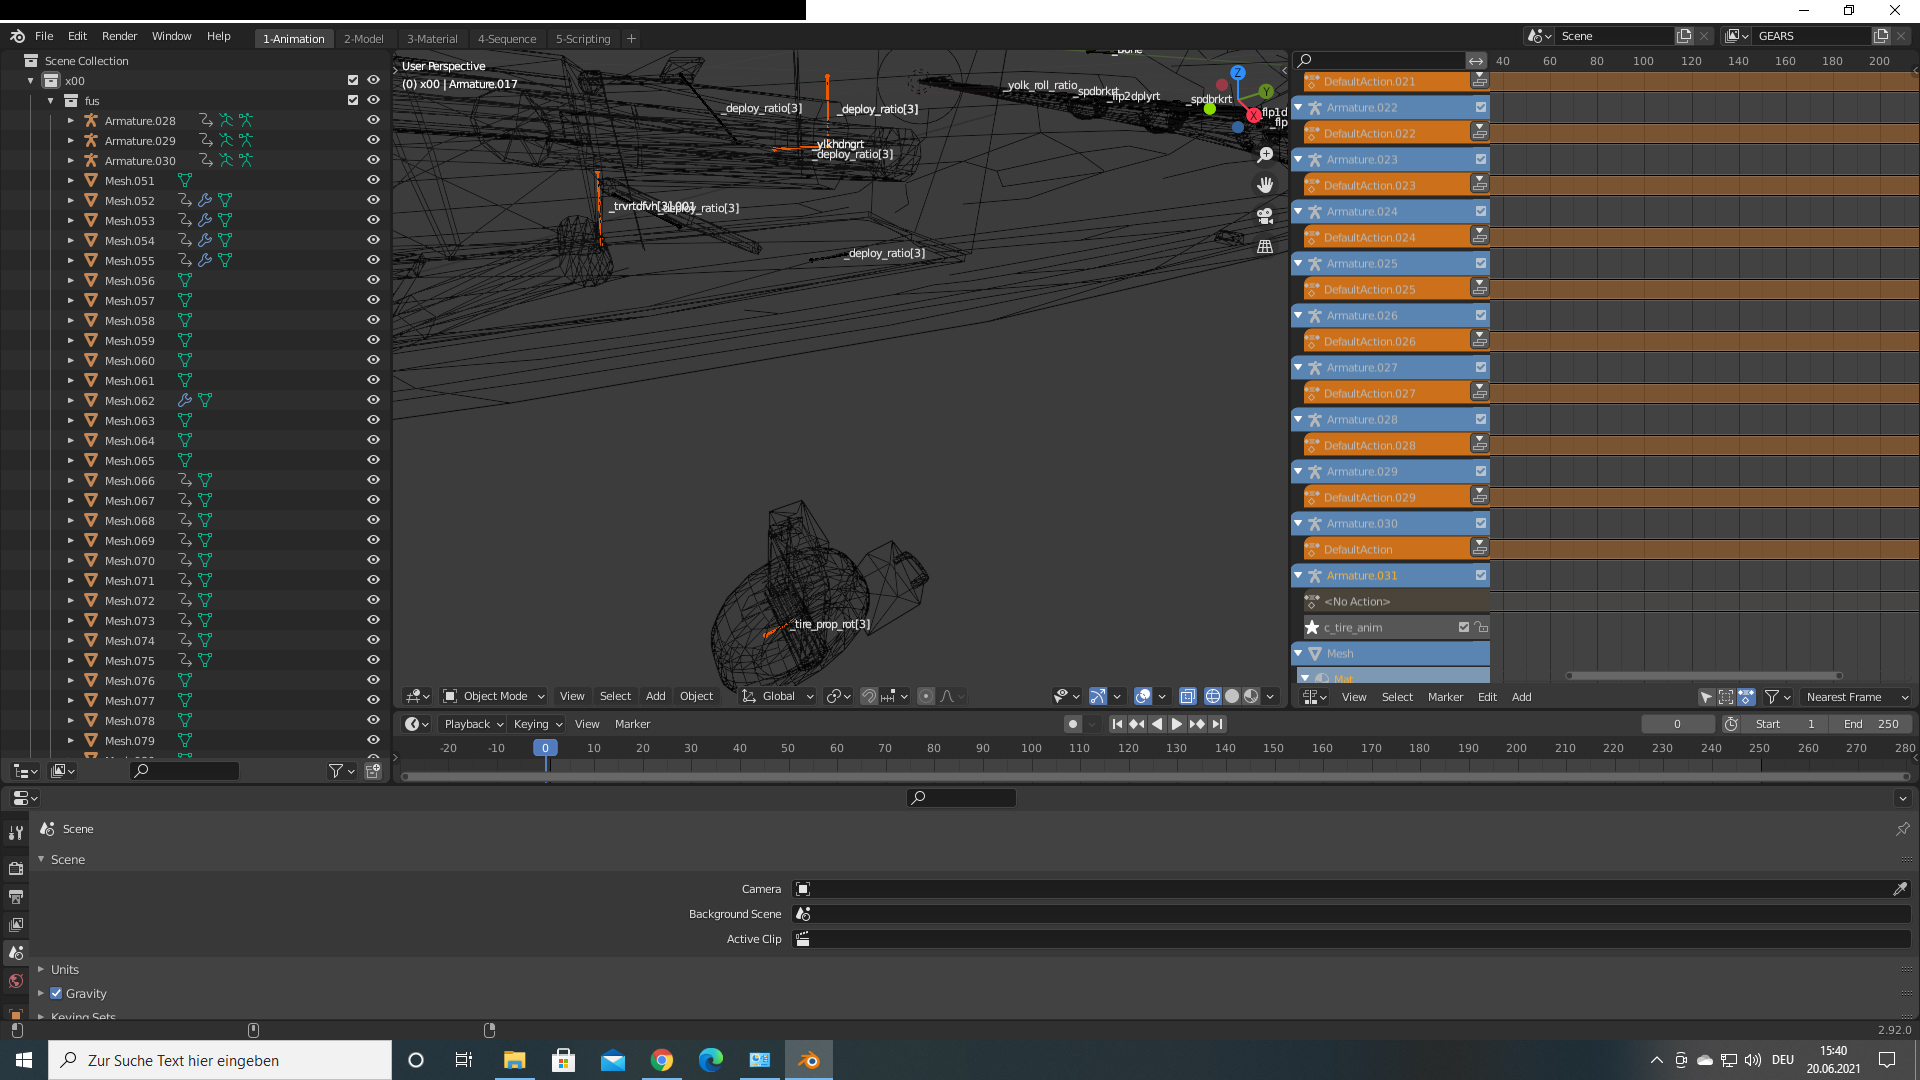Toggle X-ray display in the viewport
Screen dimensions: 1920x1080
click(1188, 696)
